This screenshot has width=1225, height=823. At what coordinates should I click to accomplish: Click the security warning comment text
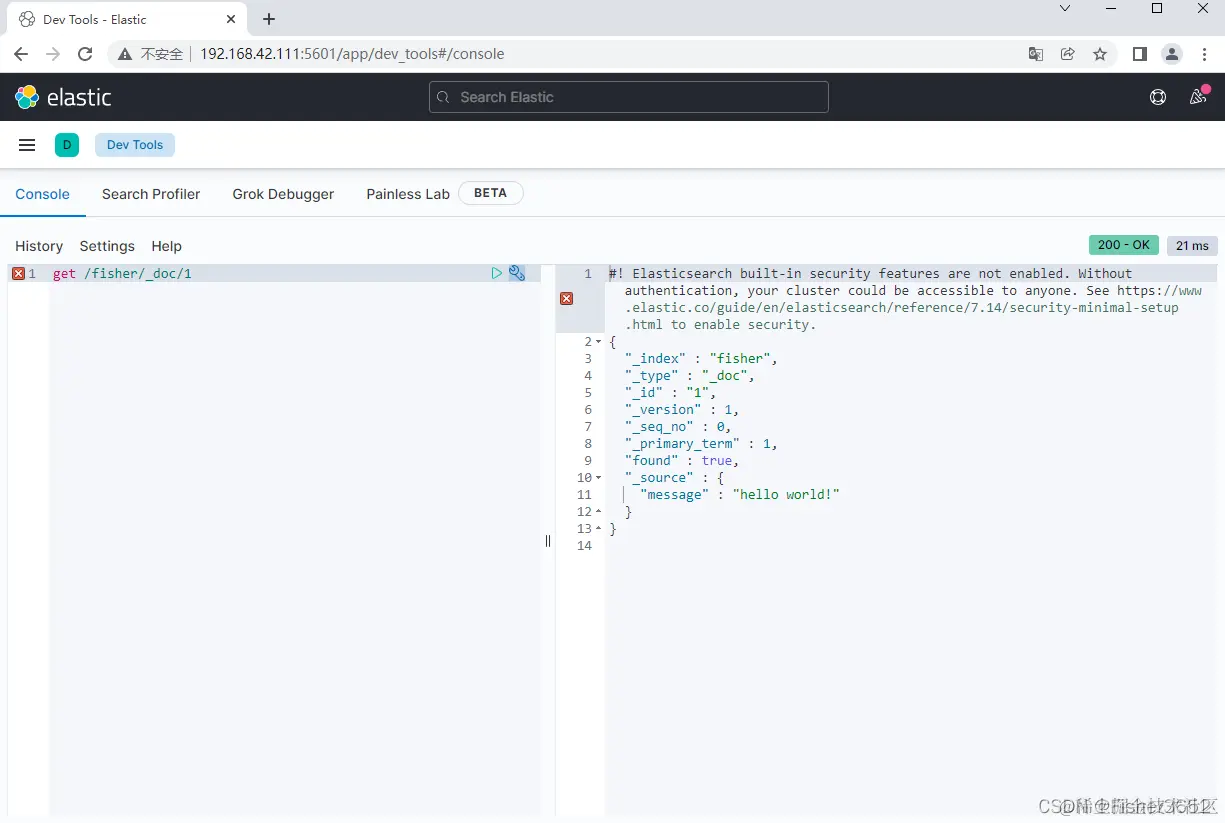[x=905, y=298]
